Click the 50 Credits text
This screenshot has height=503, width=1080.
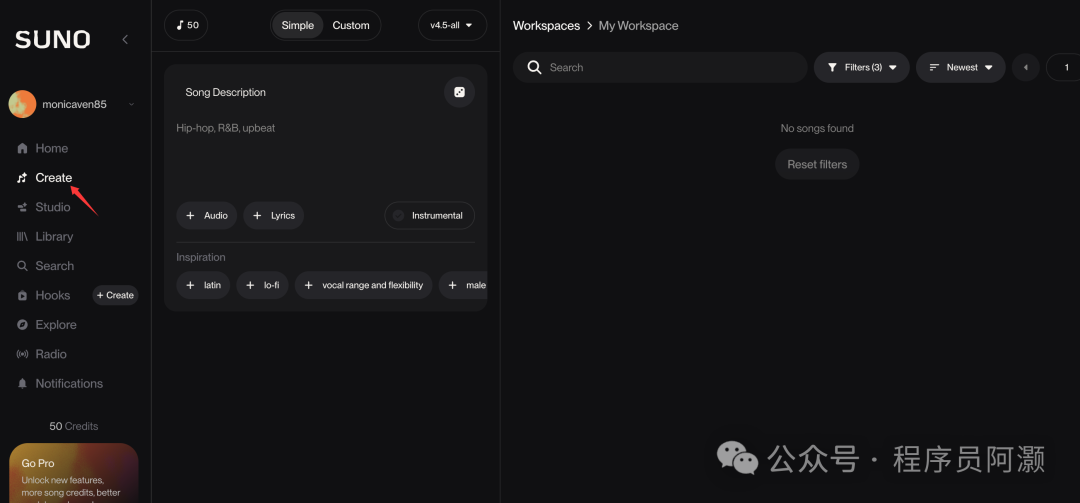coord(74,427)
